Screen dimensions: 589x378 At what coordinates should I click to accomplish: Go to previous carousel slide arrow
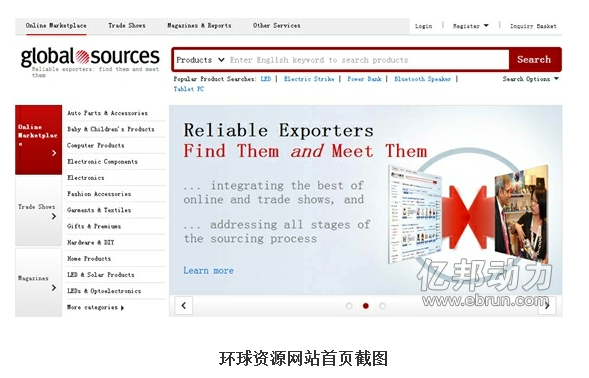click(x=184, y=305)
